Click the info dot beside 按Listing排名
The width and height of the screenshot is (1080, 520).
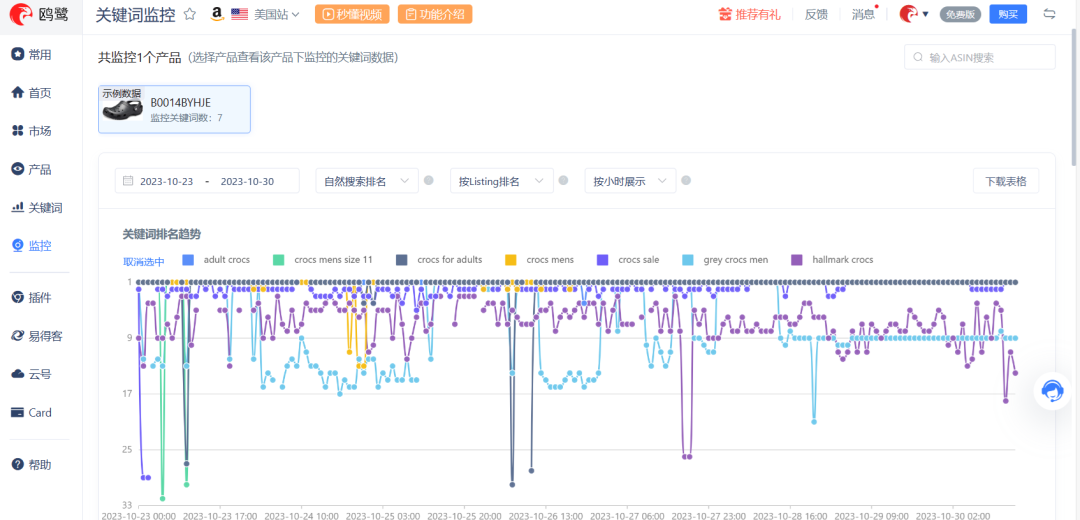[x=563, y=181]
